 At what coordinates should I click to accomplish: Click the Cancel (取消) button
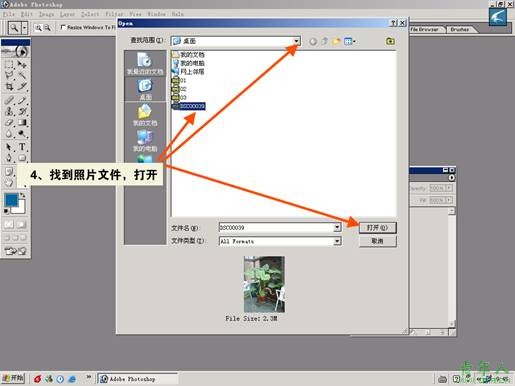coord(378,241)
